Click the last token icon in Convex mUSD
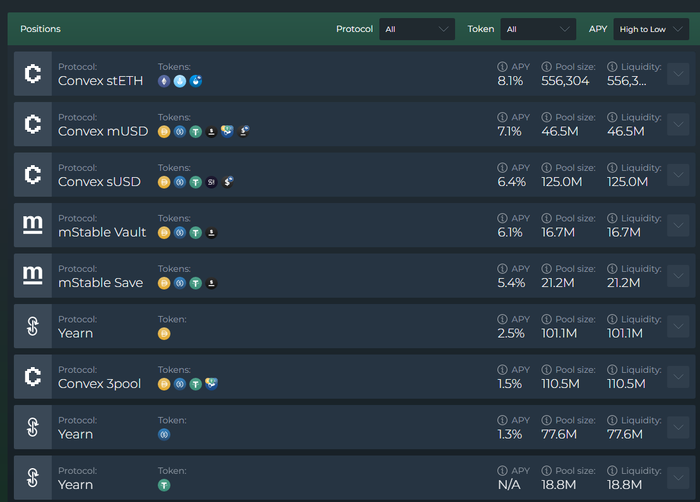This screenshot has width=700, height=502. (x=243, y=131)
